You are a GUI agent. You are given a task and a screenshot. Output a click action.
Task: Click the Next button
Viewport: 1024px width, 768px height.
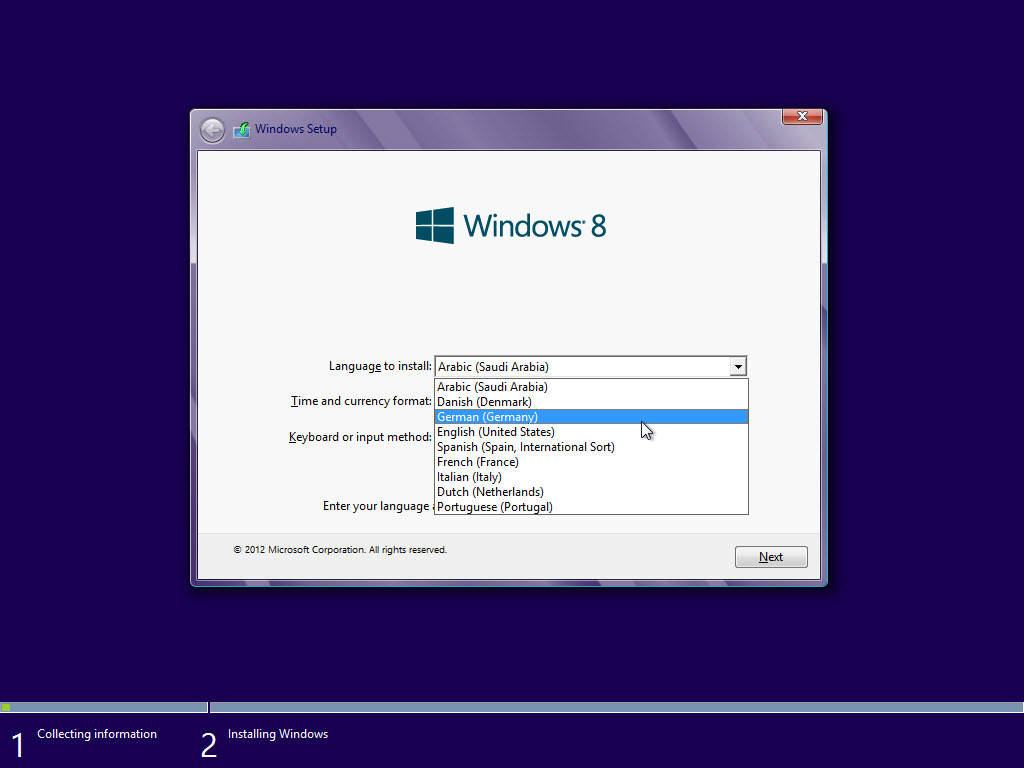pos(771,557)
